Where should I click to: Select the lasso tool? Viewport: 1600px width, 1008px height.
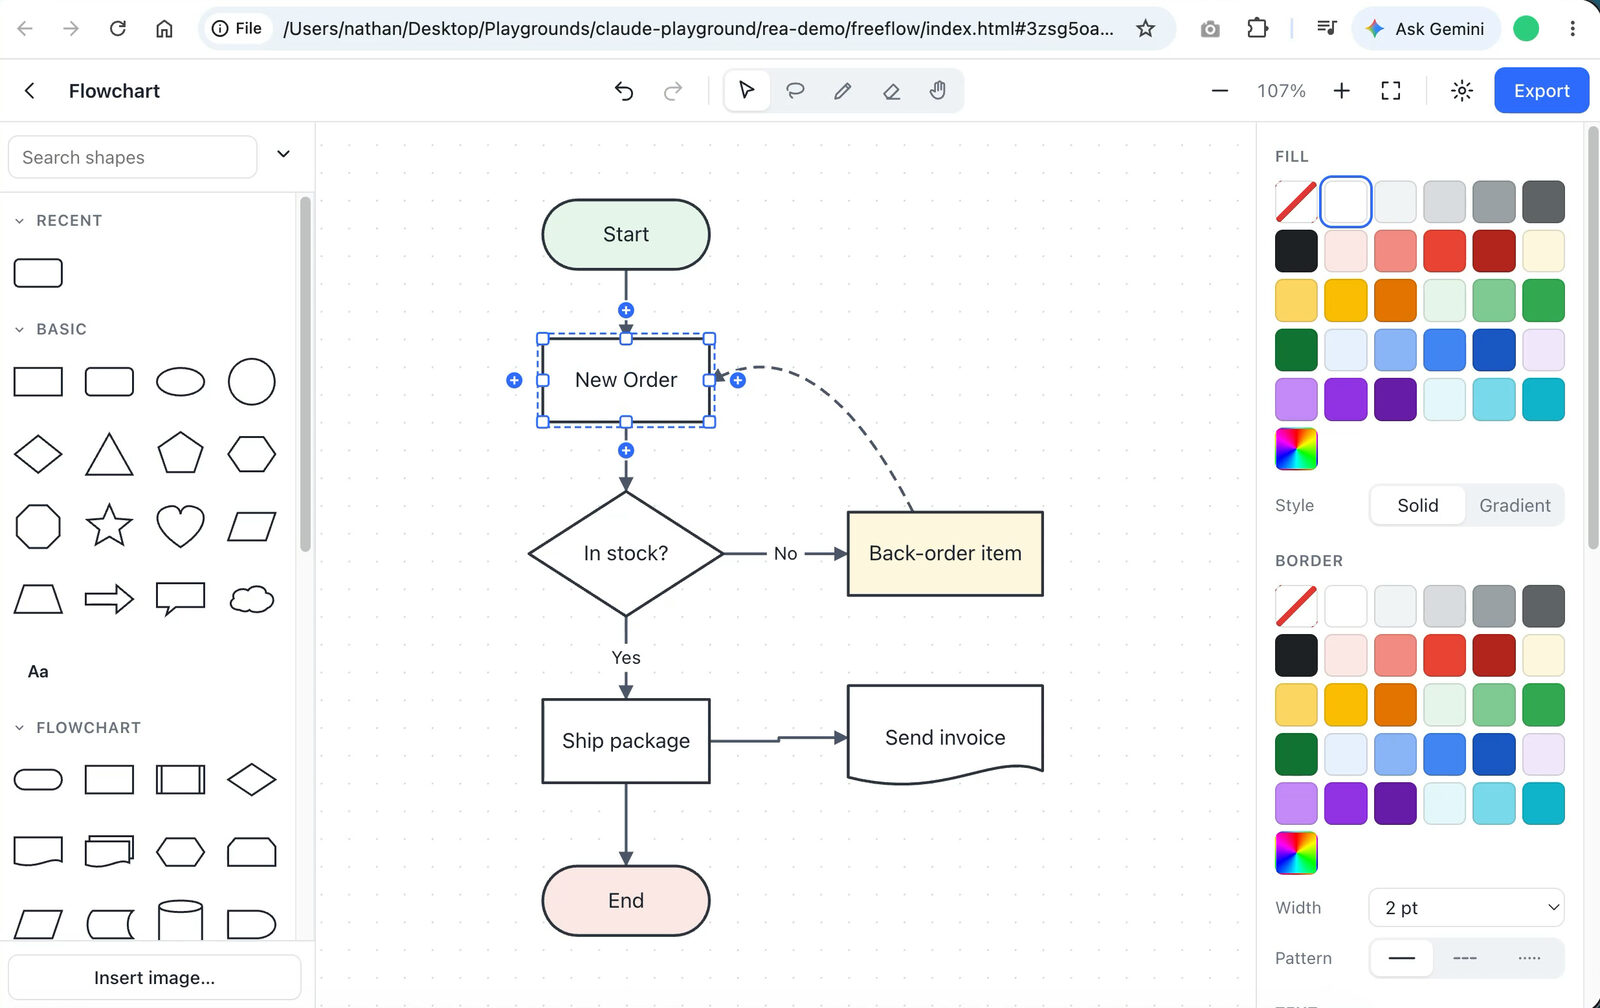click(x=795, y=91)
